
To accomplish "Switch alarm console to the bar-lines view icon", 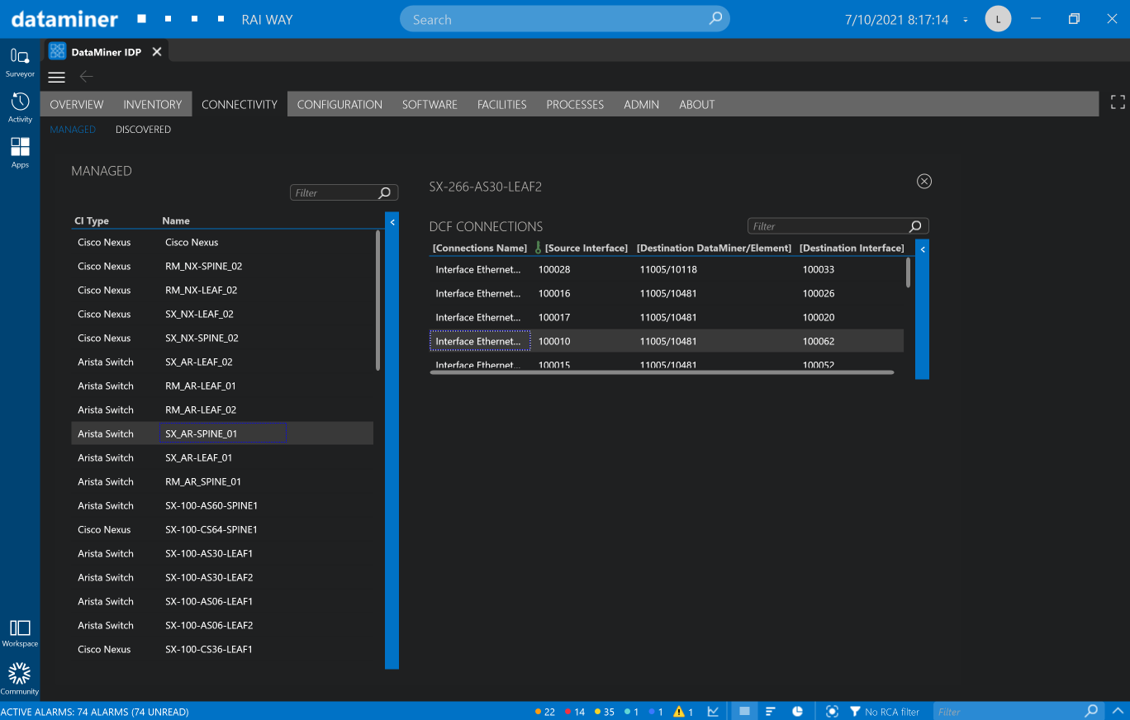I will coord(770,711).
